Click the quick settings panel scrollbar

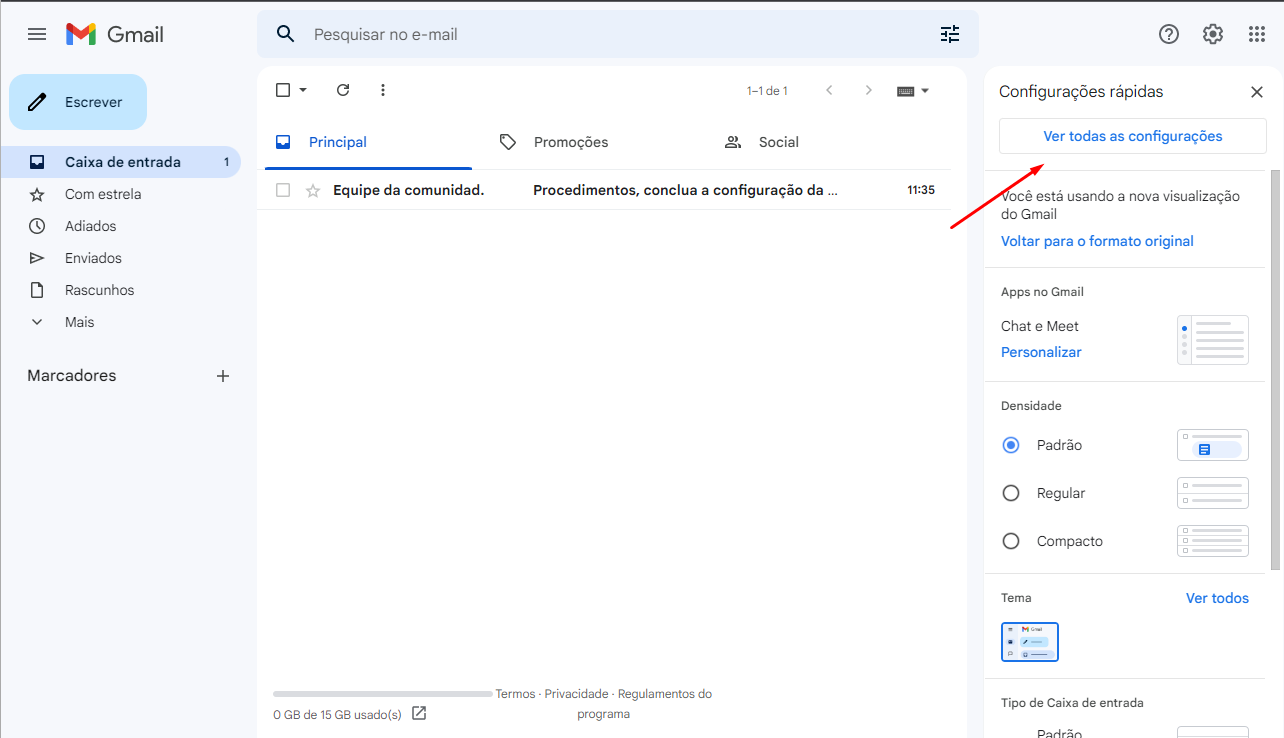tap(1275, 370)
